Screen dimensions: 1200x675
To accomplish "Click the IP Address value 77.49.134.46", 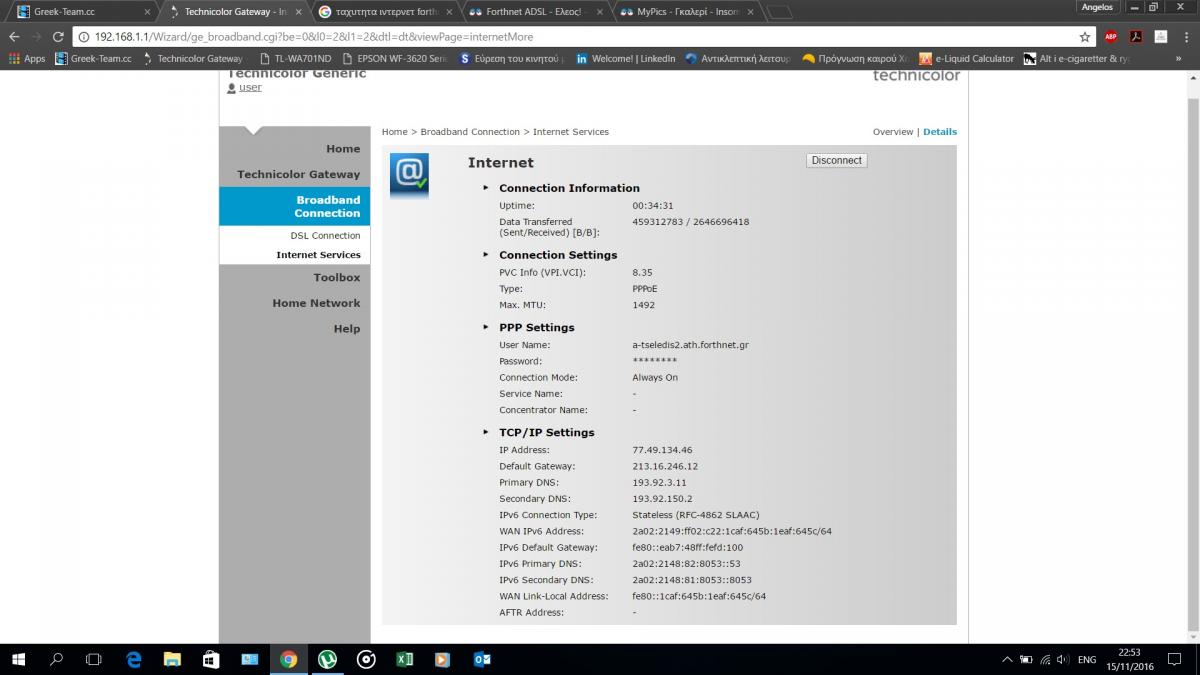I will (x=662, y=450).
